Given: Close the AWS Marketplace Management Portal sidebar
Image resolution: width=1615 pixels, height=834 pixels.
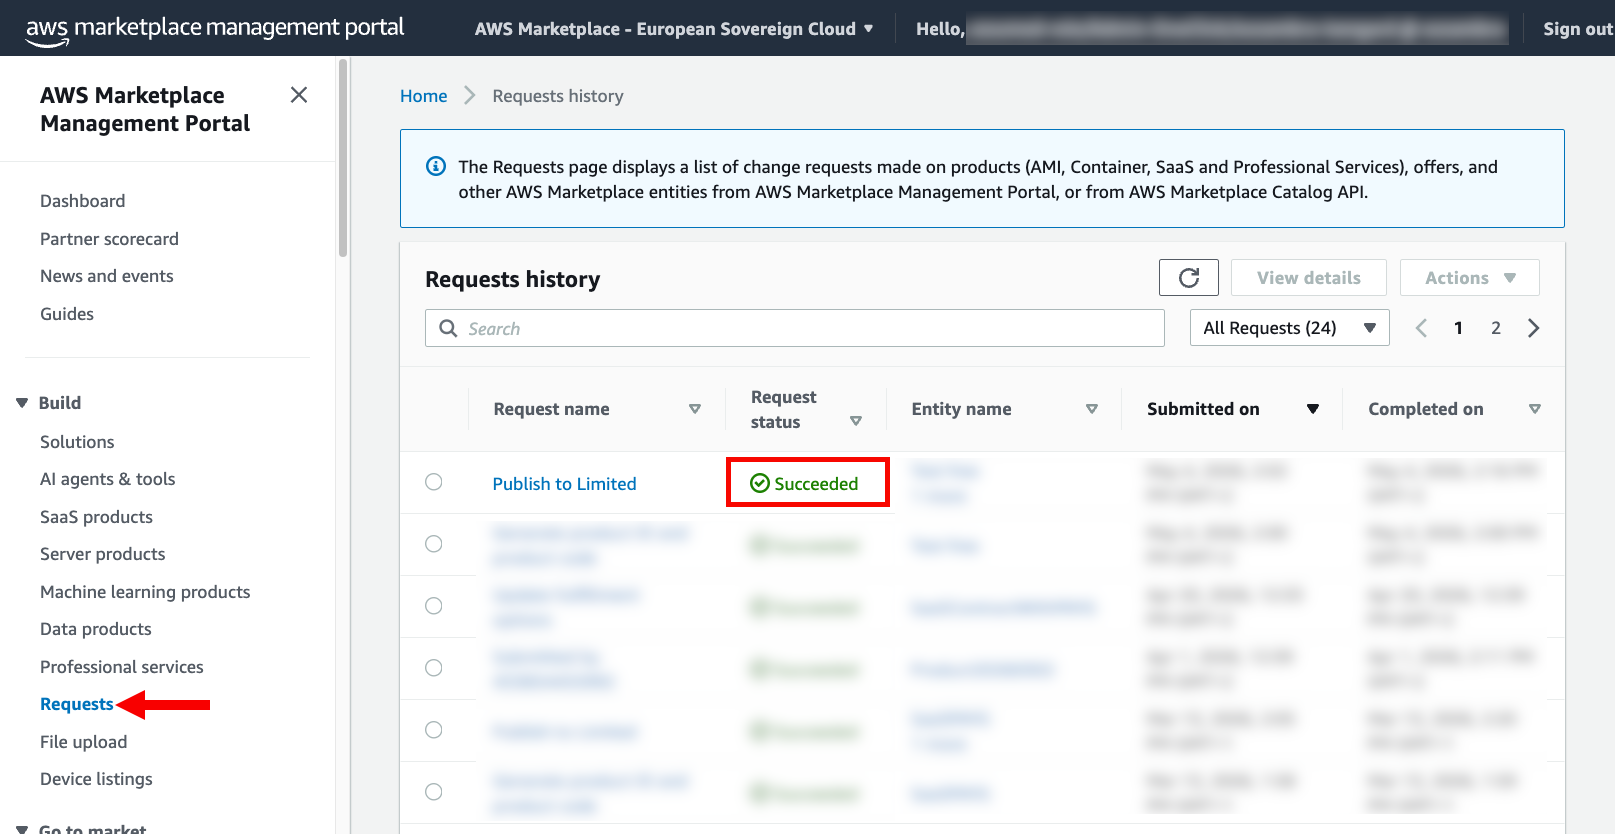Looking at the screenshot, I should click(x=298, y=95).
